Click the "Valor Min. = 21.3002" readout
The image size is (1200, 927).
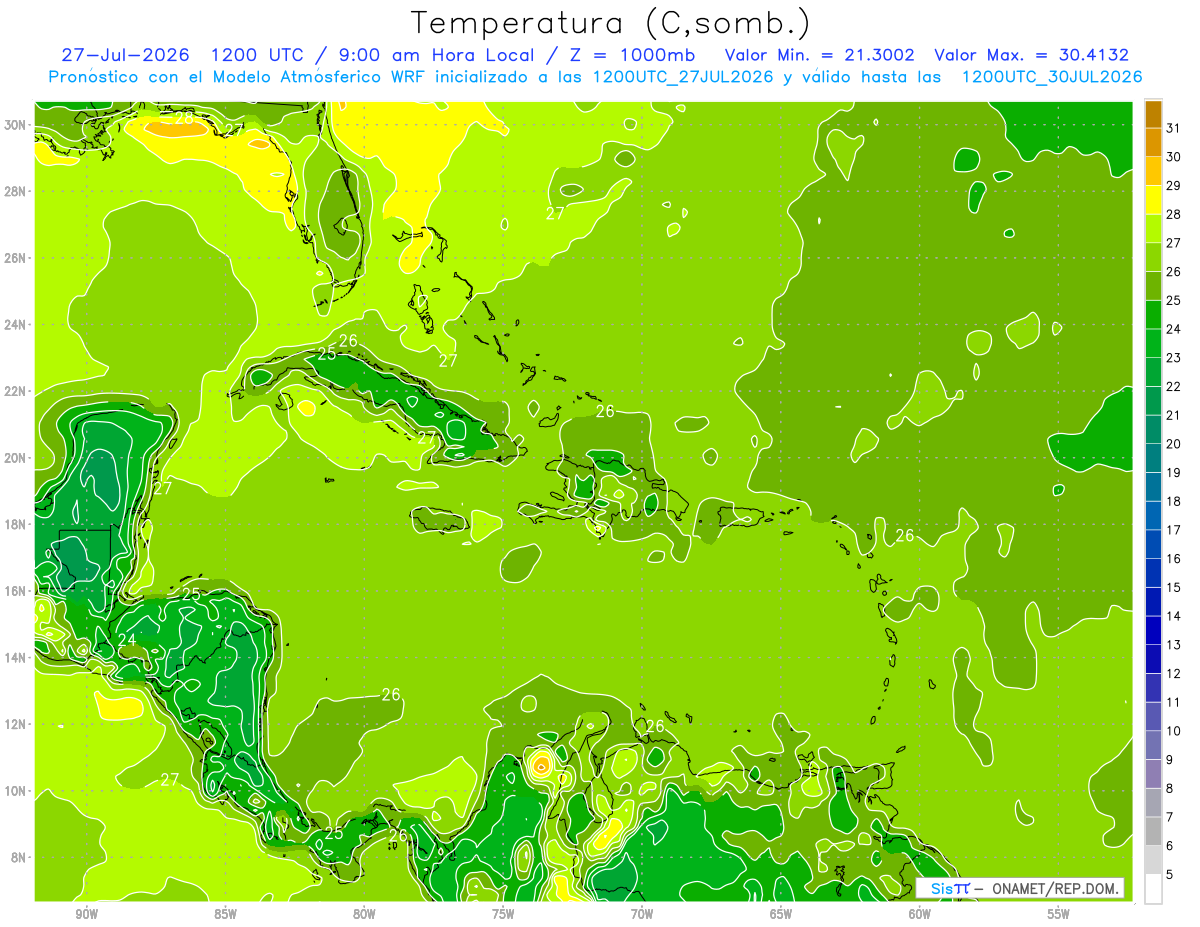pyautogui.click(x=819, y=55)
